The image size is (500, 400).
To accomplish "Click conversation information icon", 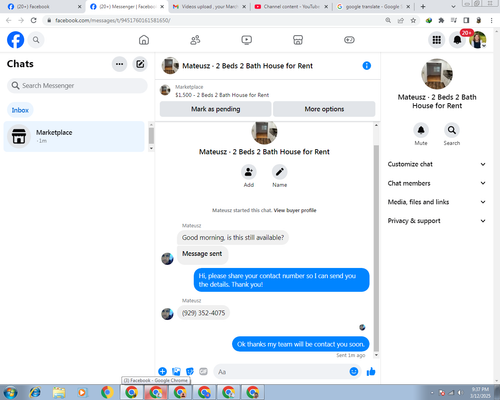I will pyautogui.click(x=367, y=66).
